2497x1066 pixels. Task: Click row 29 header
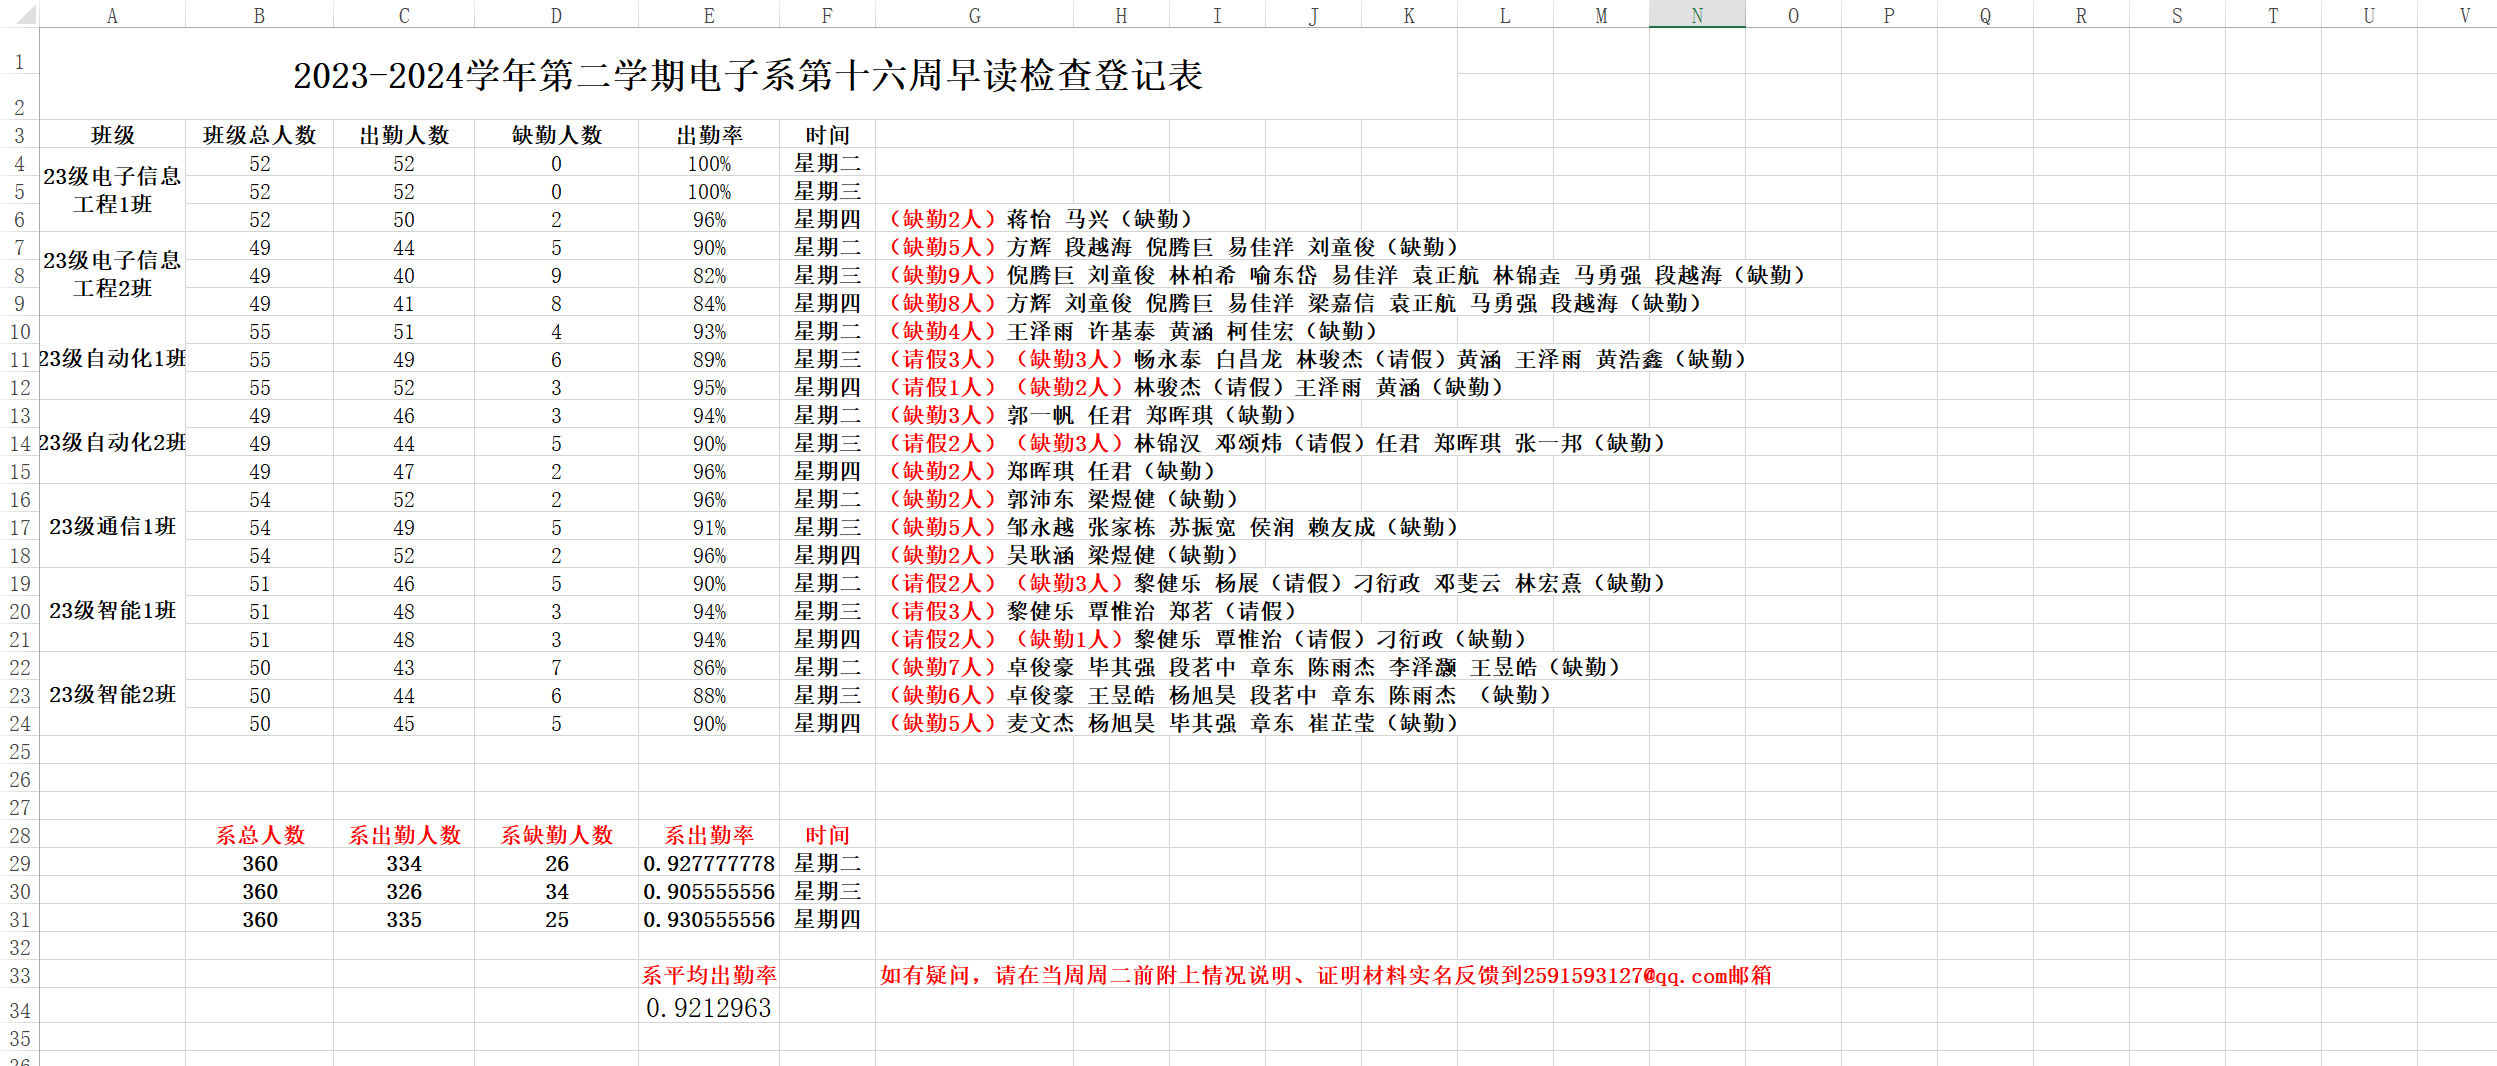pyautogui.click(x=19, y=863)
